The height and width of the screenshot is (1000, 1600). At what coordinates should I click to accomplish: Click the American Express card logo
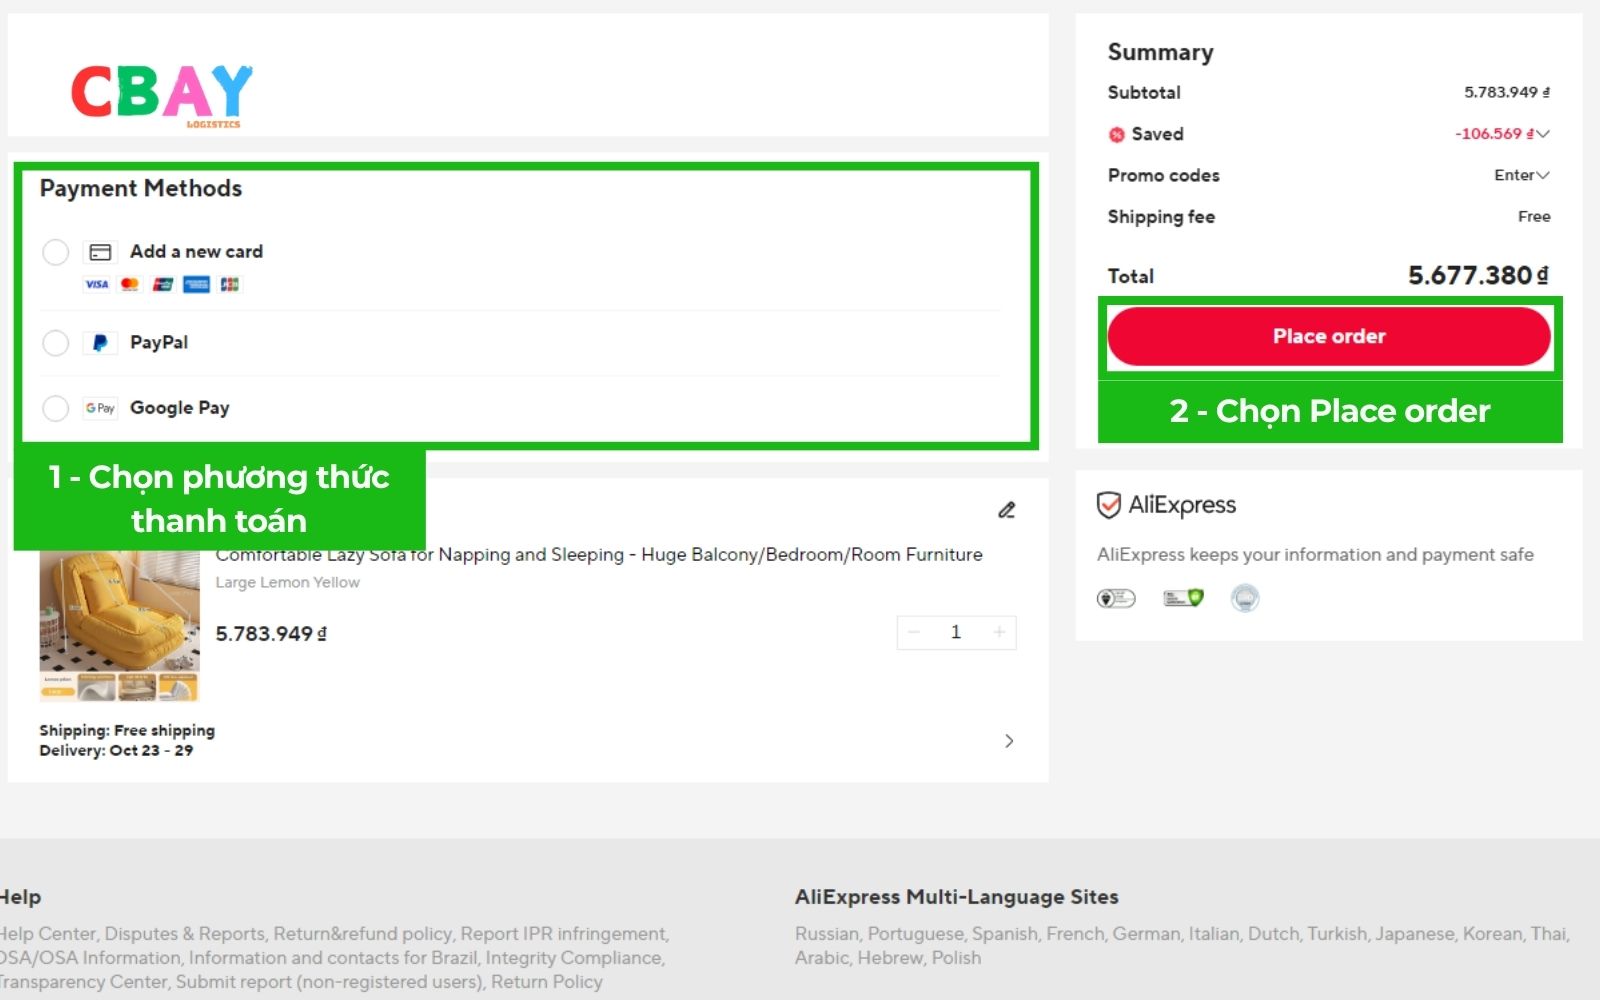point(196,284)
